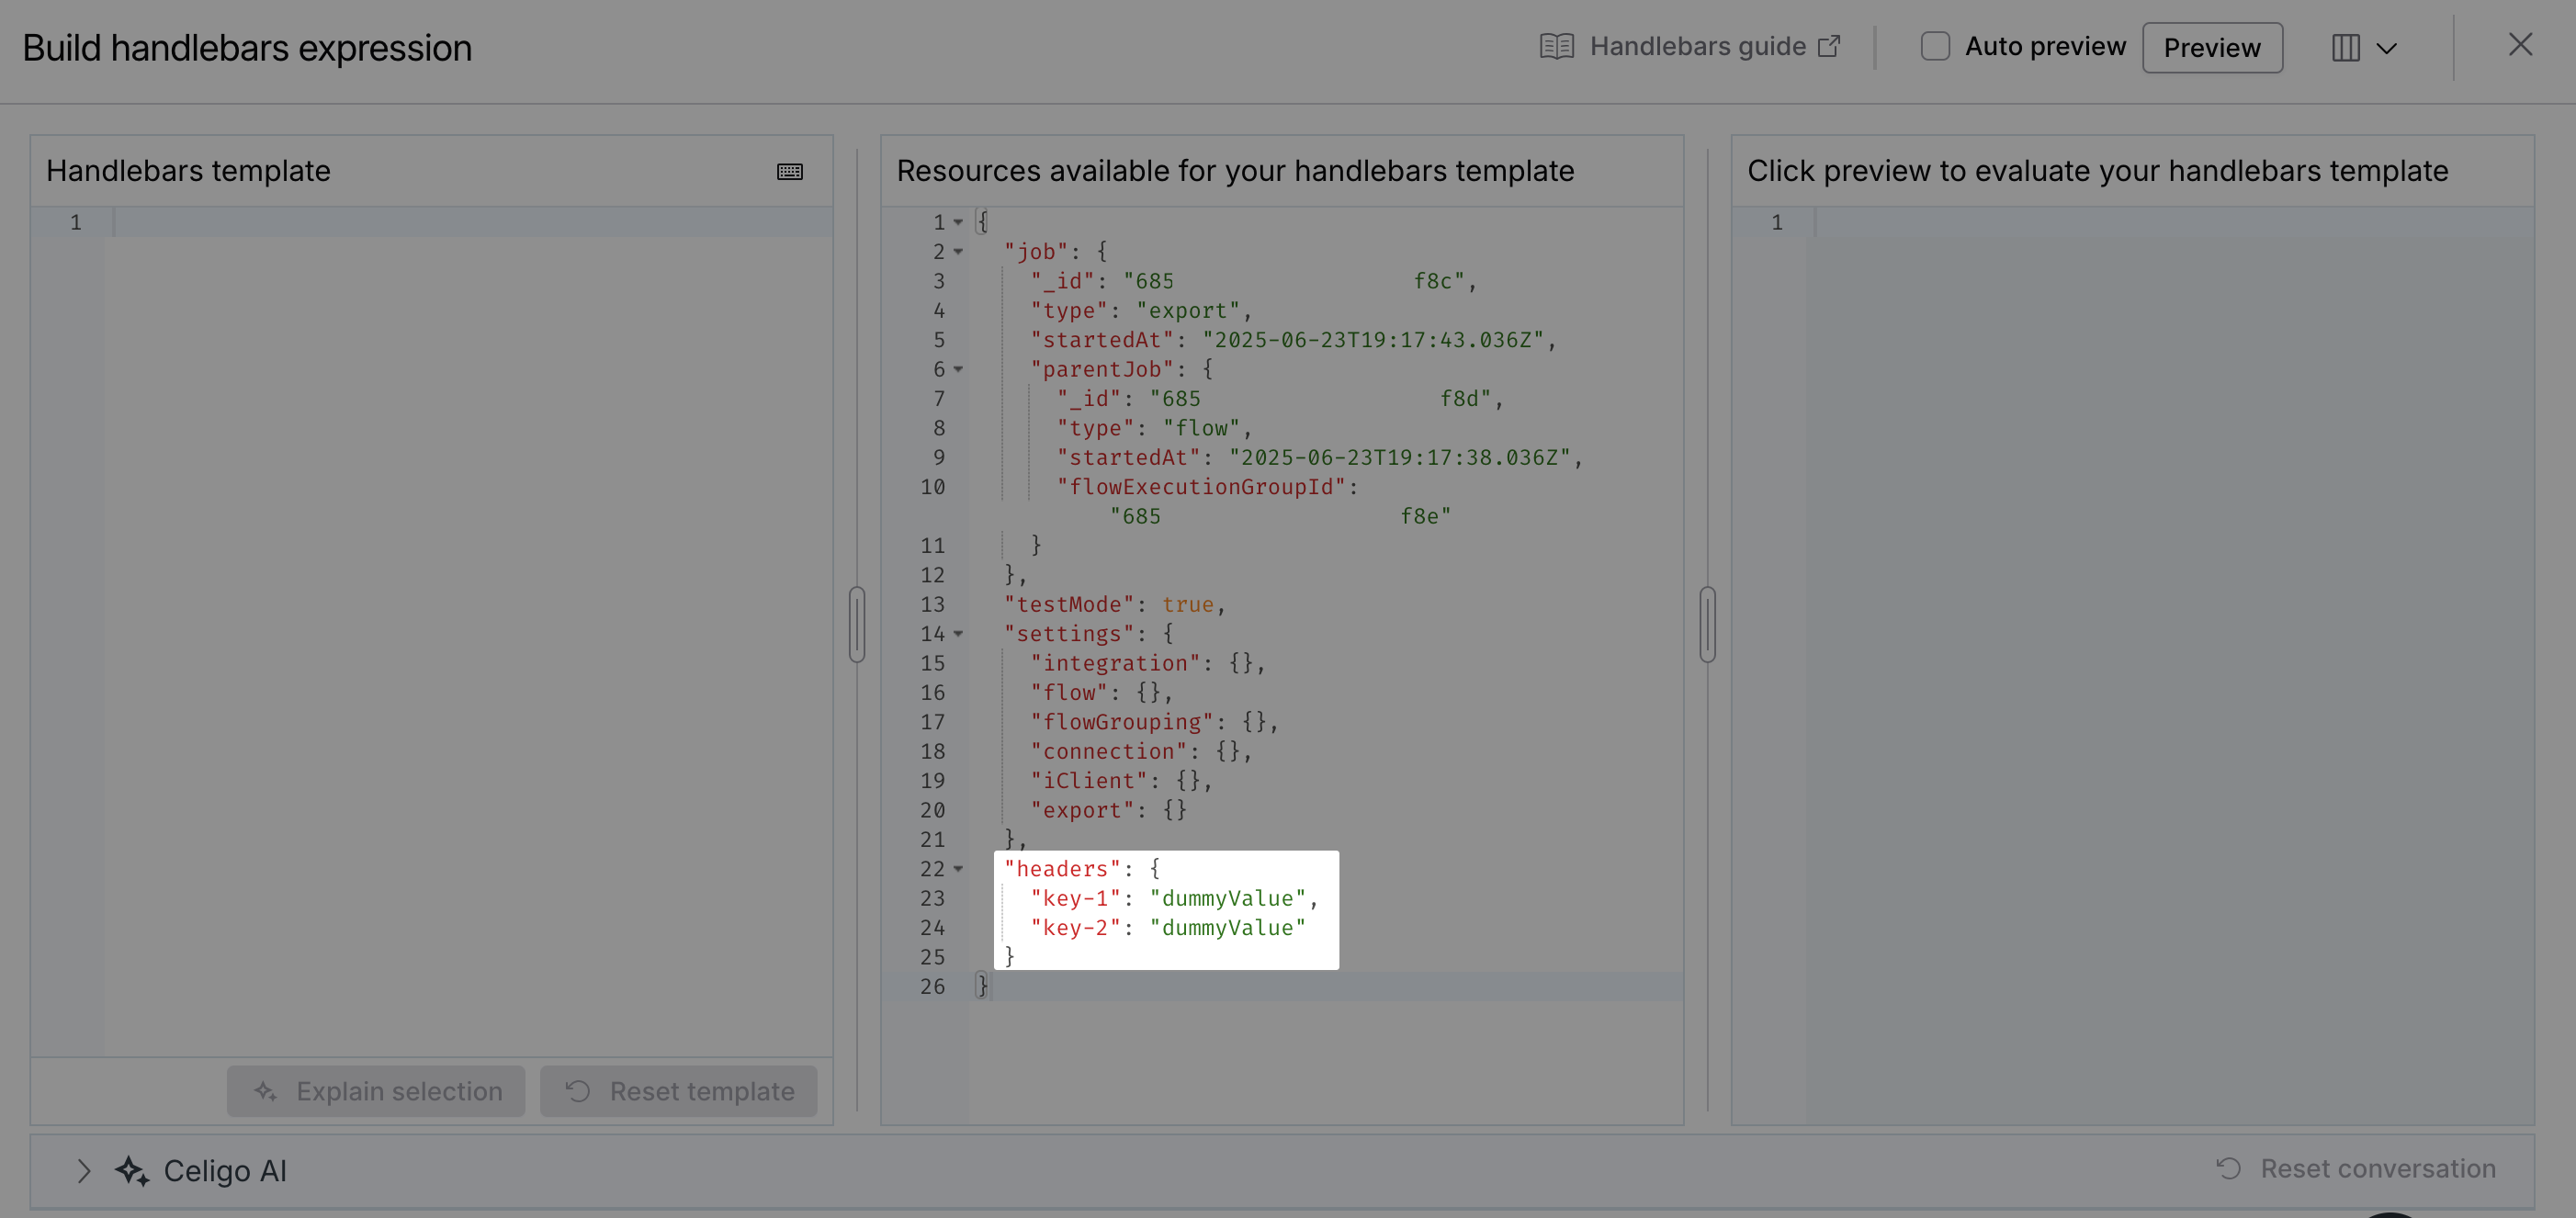The image size is (2576, 1218).
Task: Collapse the "settings" node fold arrow
Action: pos(958,634)
